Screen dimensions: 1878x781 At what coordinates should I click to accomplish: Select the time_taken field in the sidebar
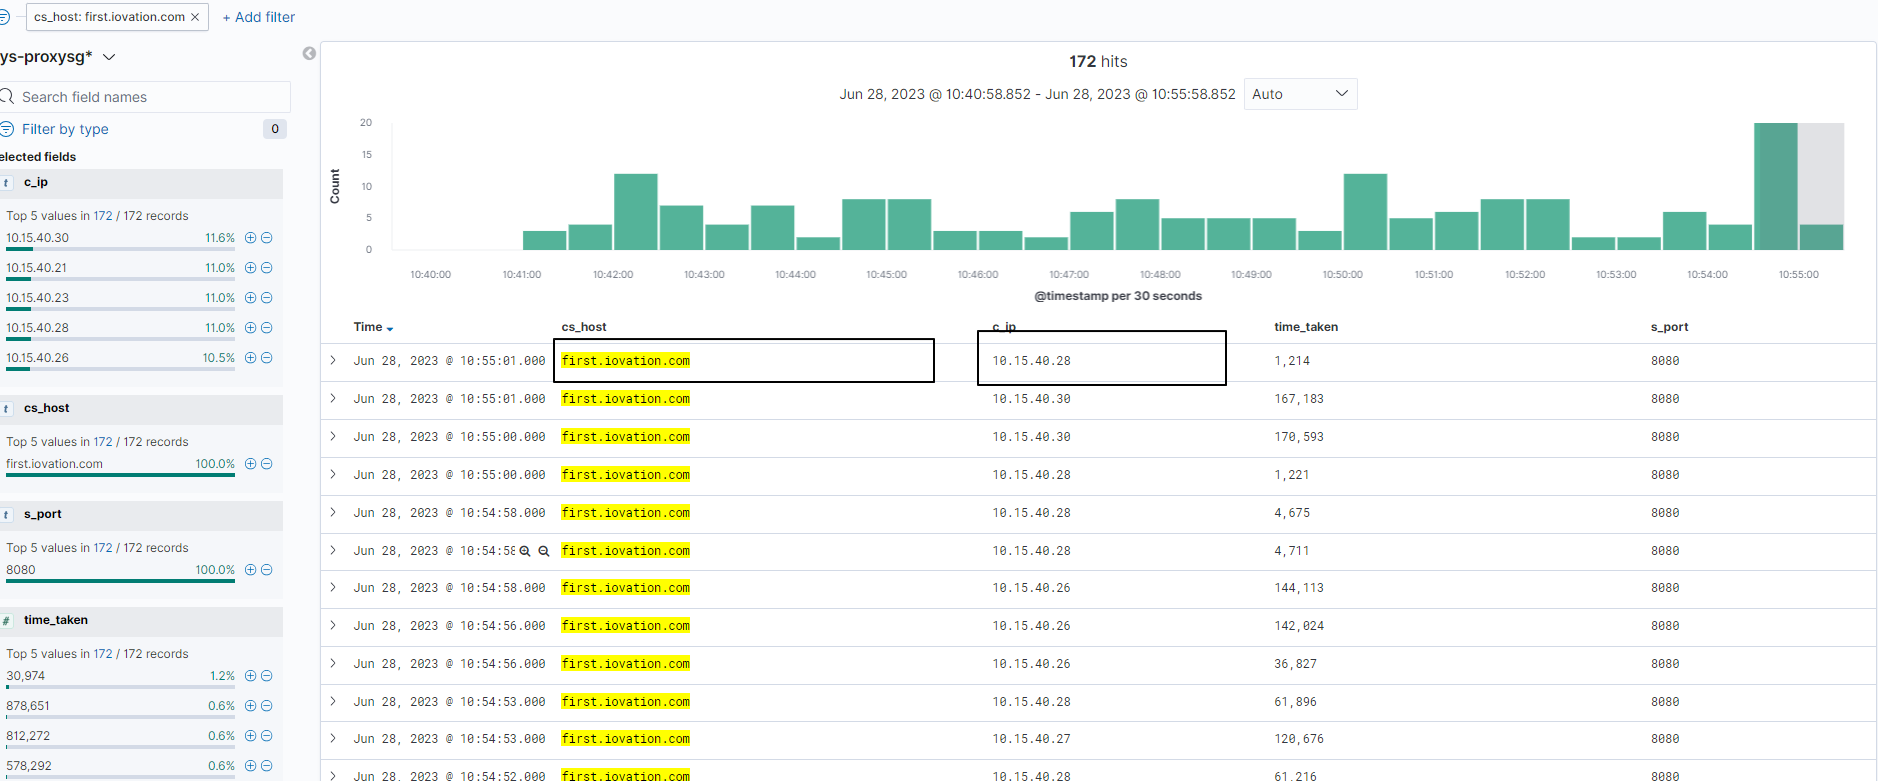(x=56, y=620)
